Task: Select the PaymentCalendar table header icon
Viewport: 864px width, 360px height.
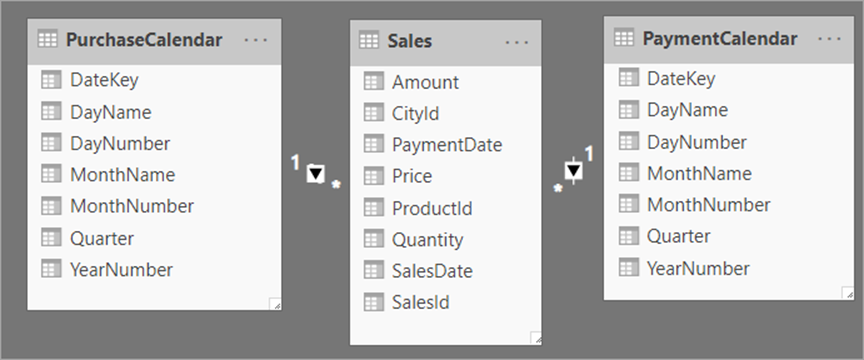Action: tap(624, 38)
